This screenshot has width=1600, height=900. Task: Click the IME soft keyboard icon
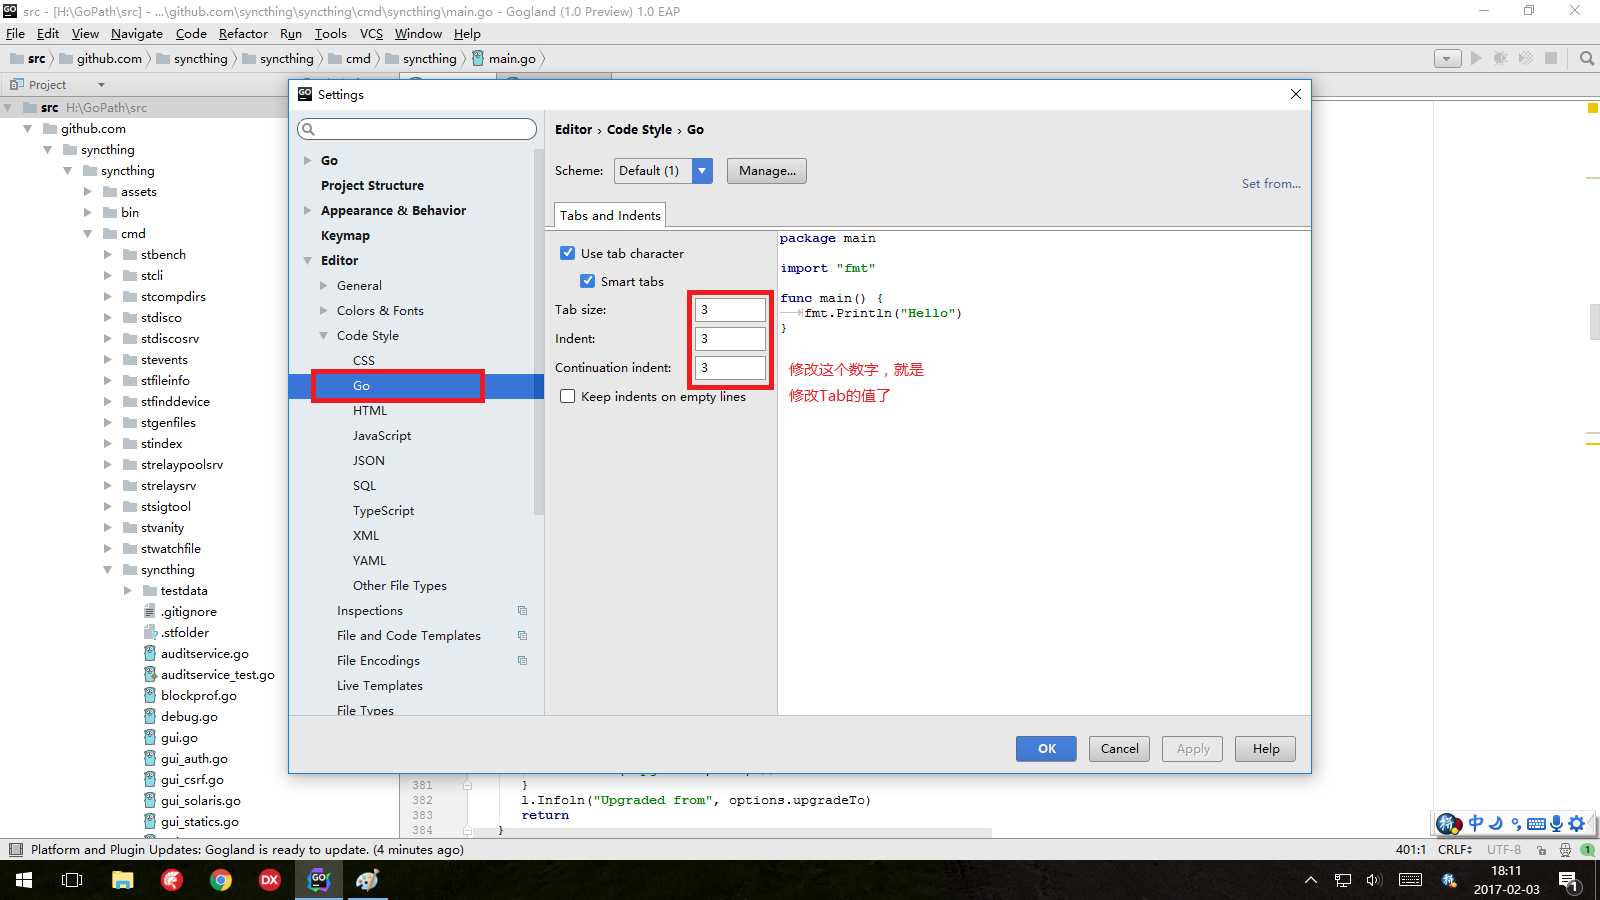pos(1536,824)
